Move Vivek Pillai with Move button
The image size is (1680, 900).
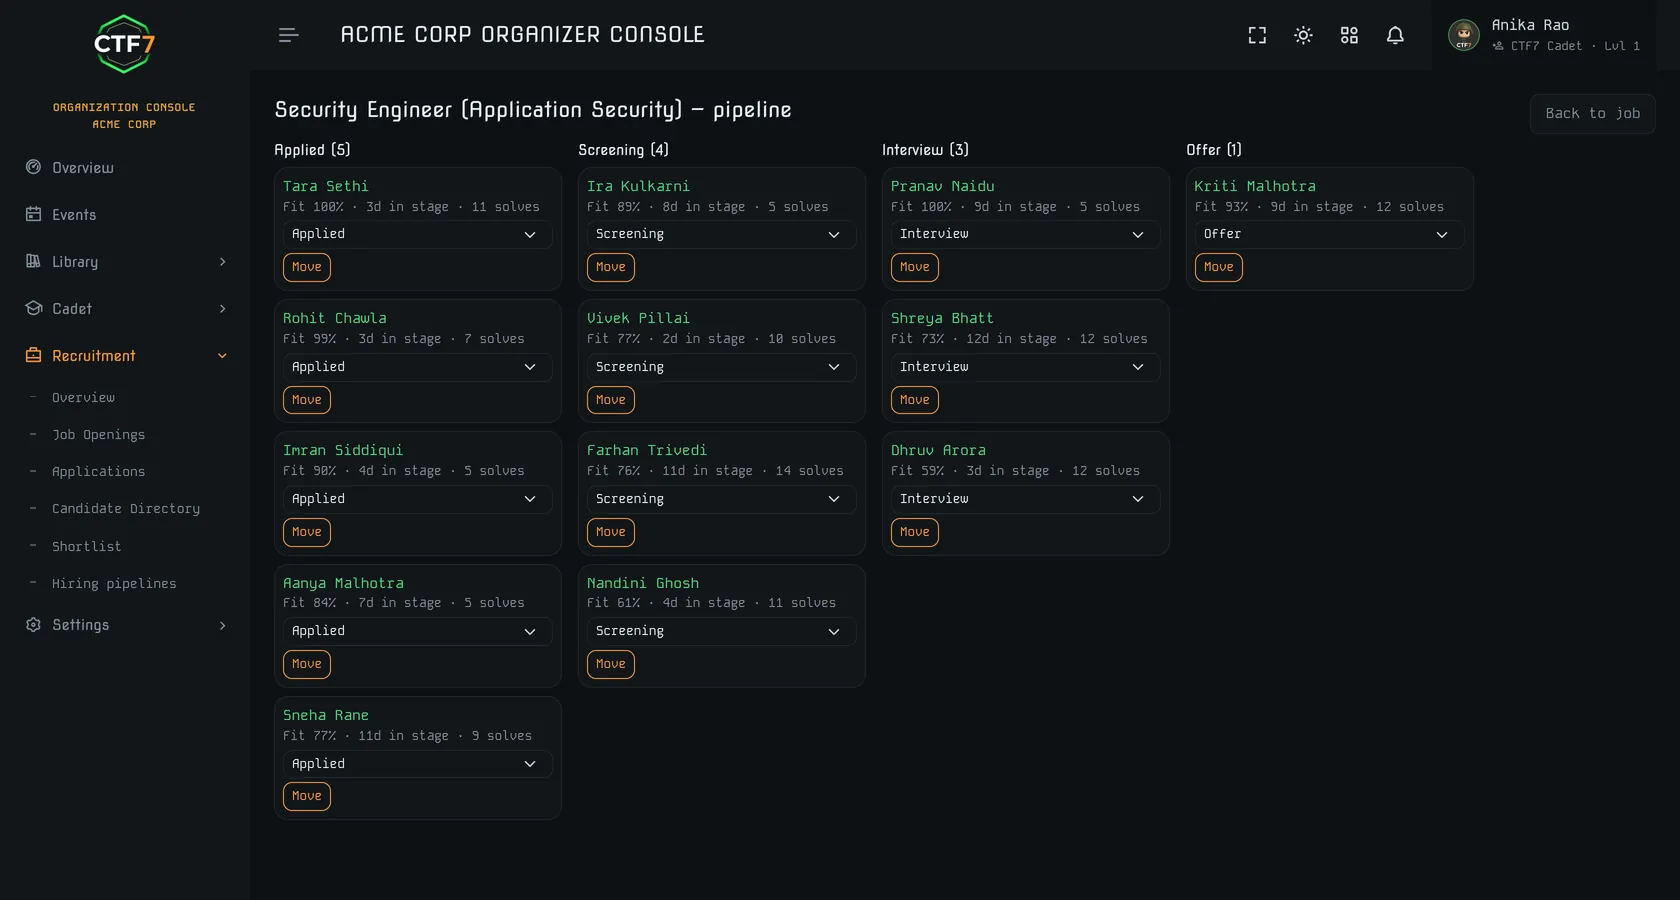[611, 400]
